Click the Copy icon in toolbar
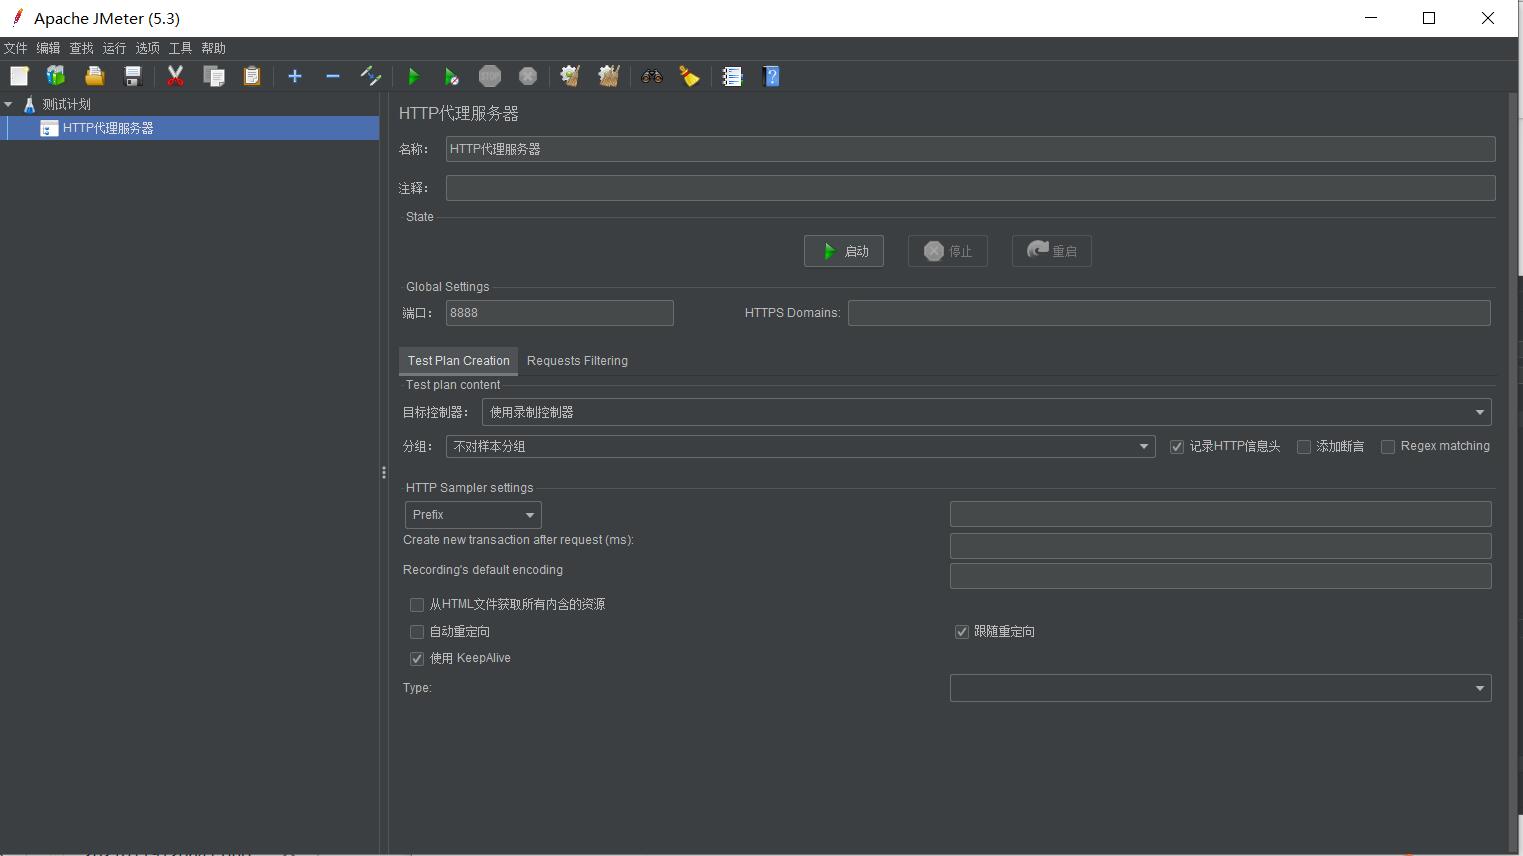 click(x=213, y=76)
